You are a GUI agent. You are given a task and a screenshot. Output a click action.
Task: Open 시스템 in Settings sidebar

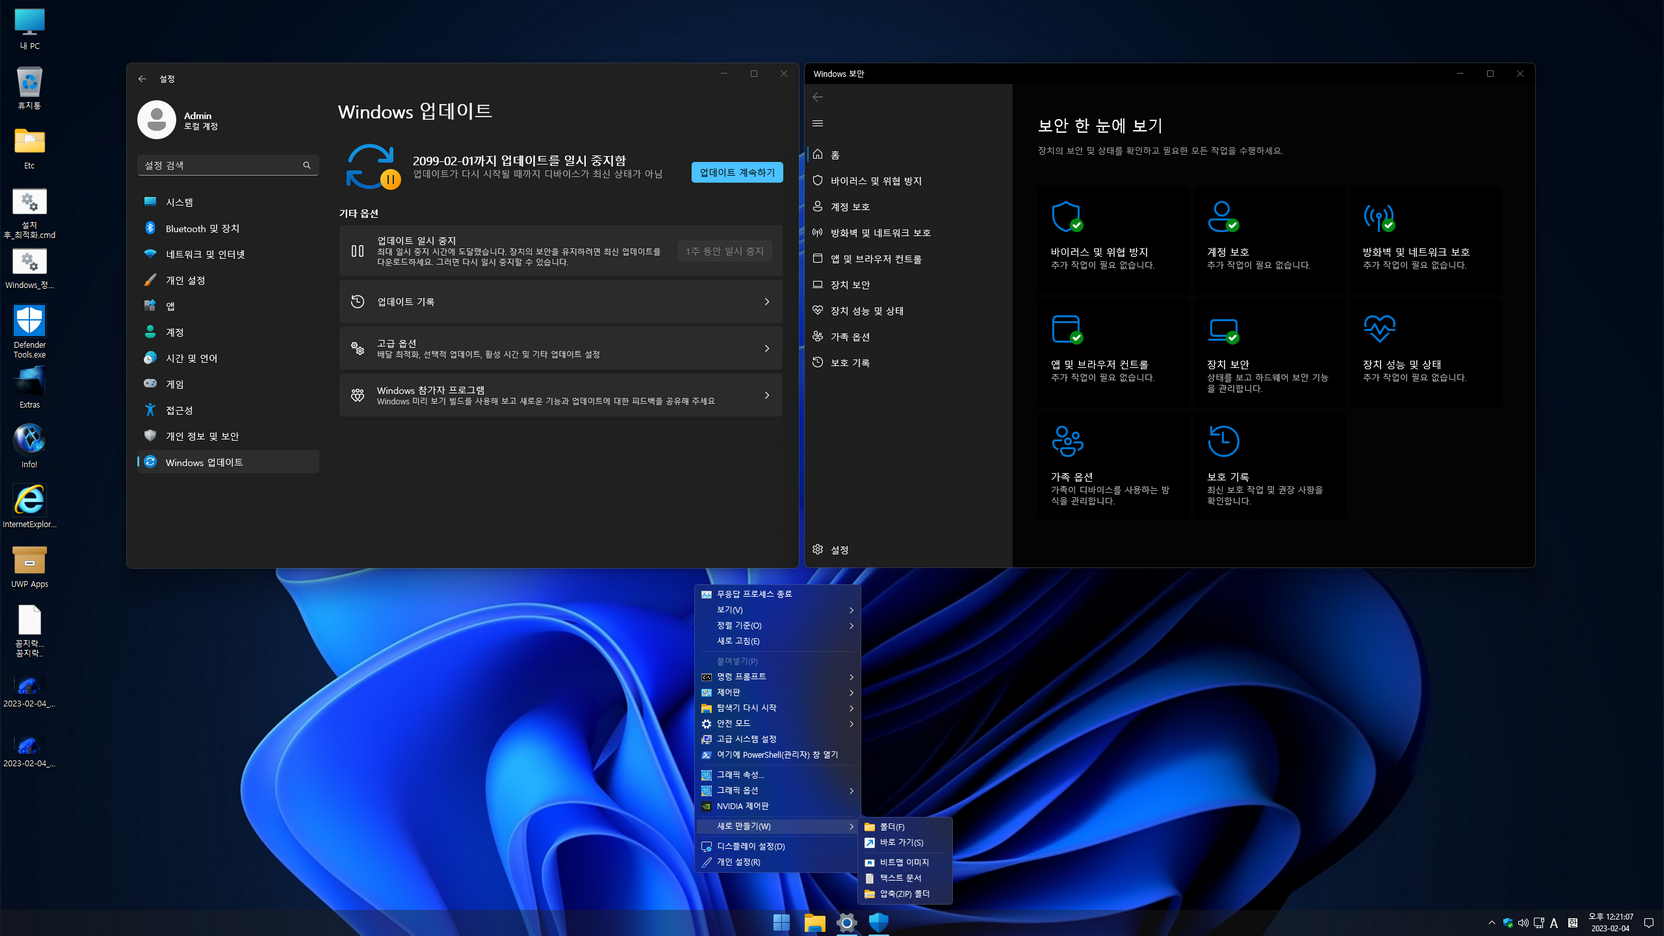(228, 202)
